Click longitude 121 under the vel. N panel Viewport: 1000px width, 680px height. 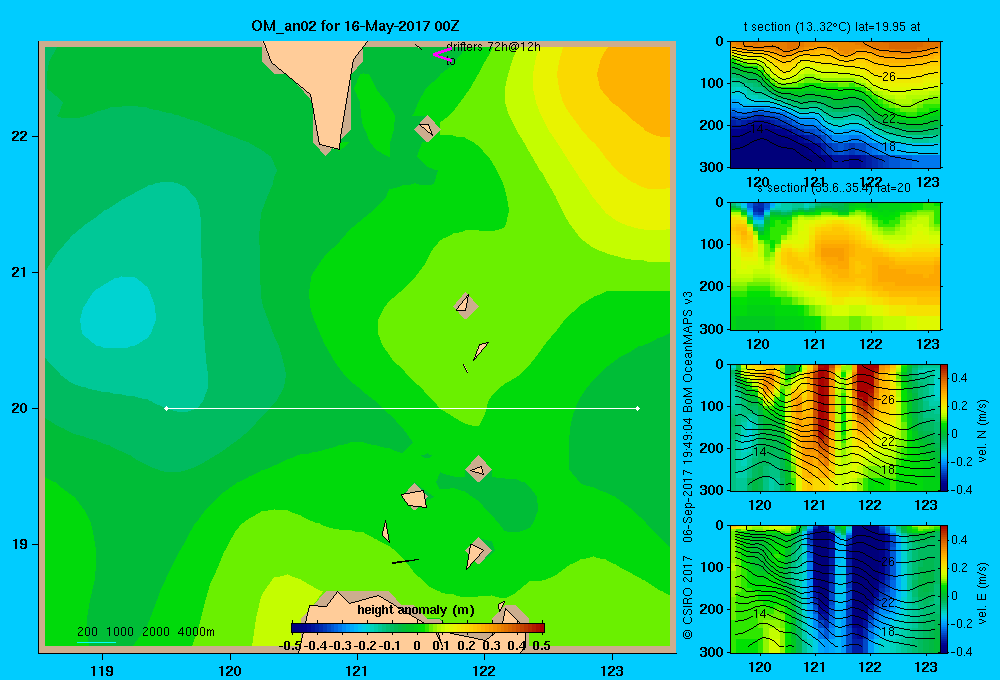click(814, 505)
